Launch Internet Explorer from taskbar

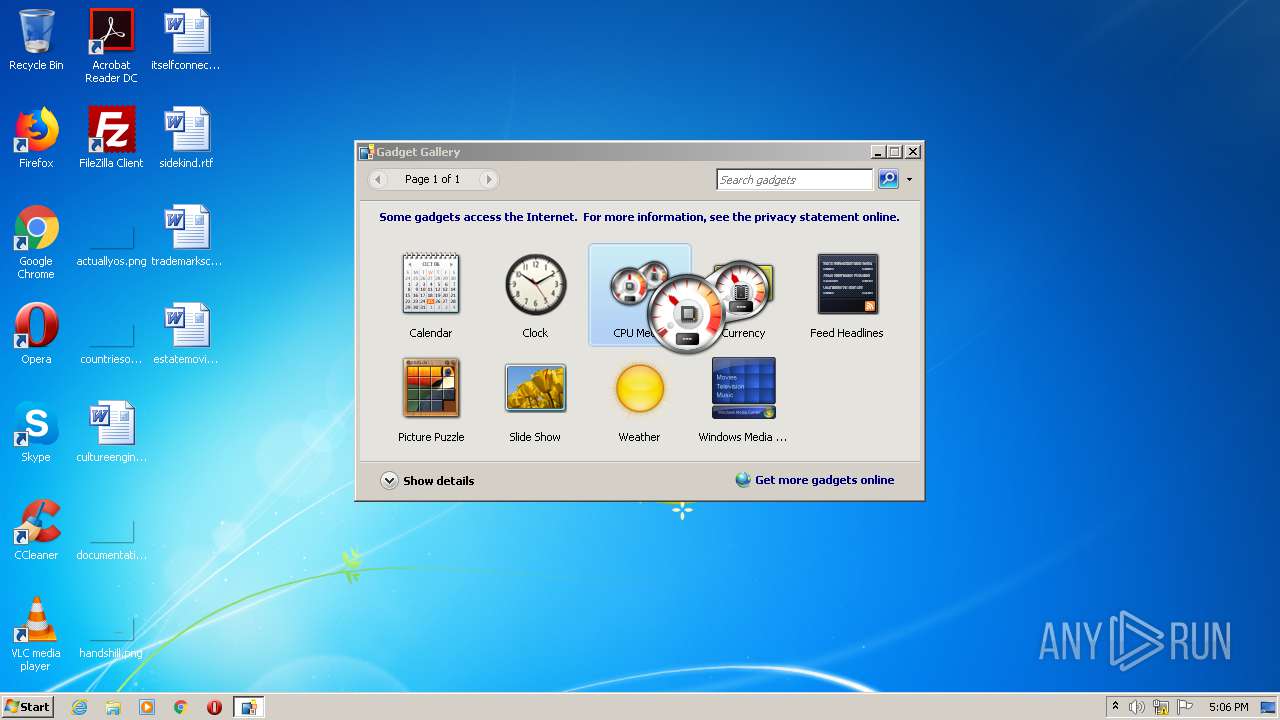coord(79,707)
